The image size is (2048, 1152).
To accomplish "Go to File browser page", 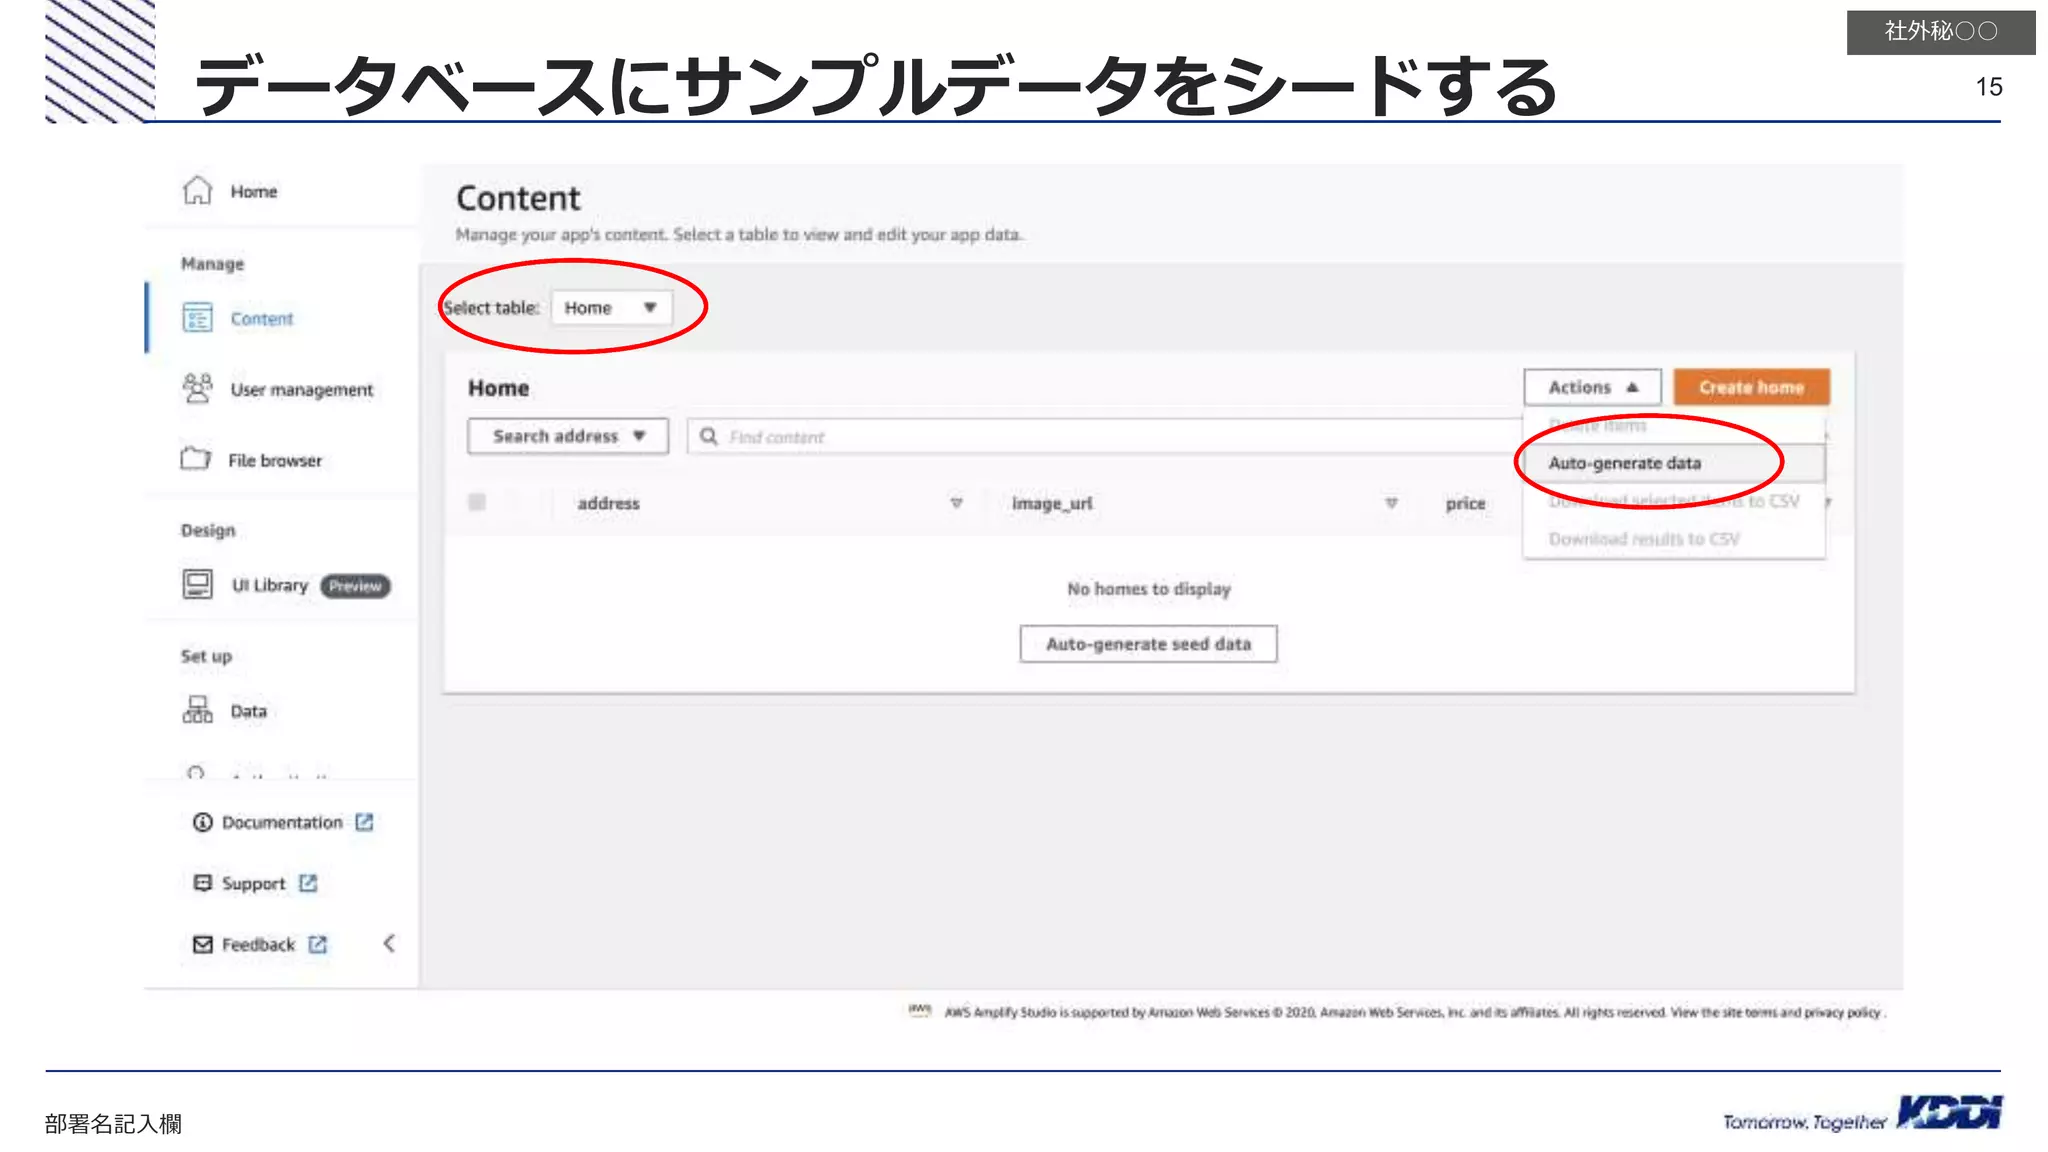I will (275, 460).
